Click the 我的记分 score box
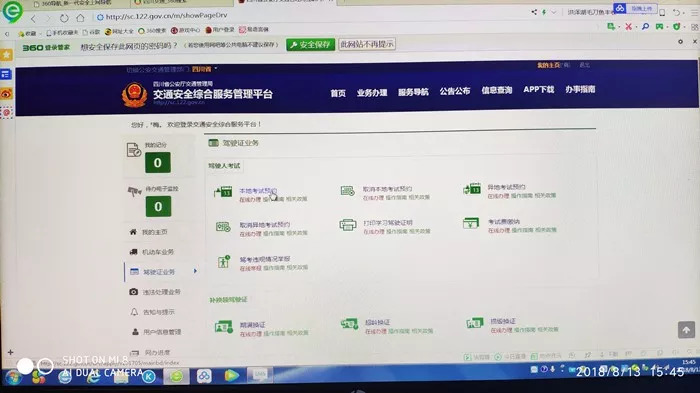700x393 pixels. coord(158,163)
